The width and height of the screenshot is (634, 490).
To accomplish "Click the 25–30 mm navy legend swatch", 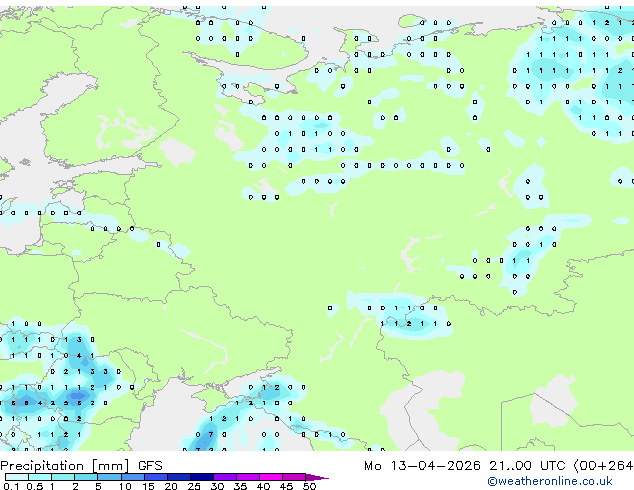I will 202,477.
